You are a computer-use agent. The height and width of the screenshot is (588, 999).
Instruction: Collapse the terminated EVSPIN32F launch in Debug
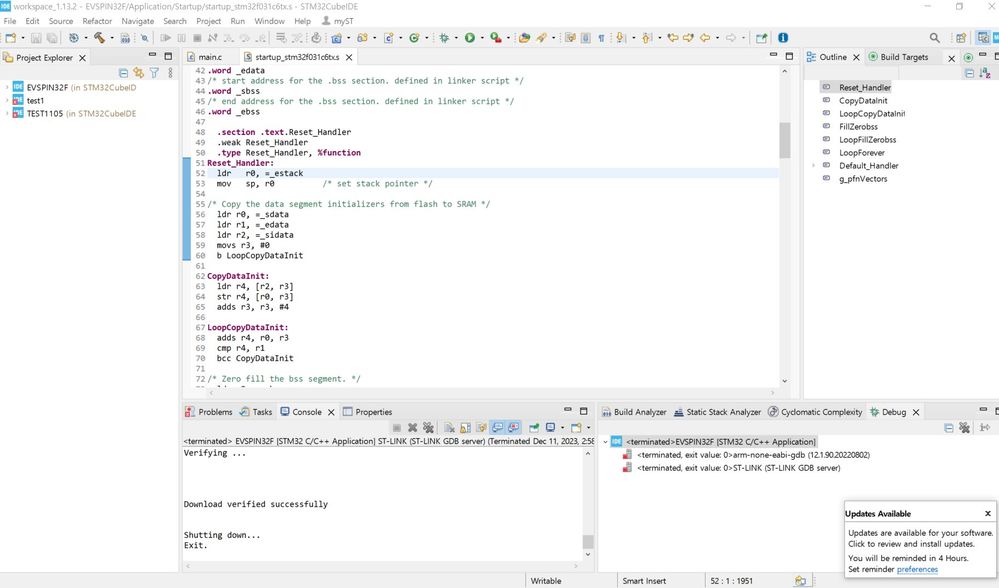click(x=605, y=441)
